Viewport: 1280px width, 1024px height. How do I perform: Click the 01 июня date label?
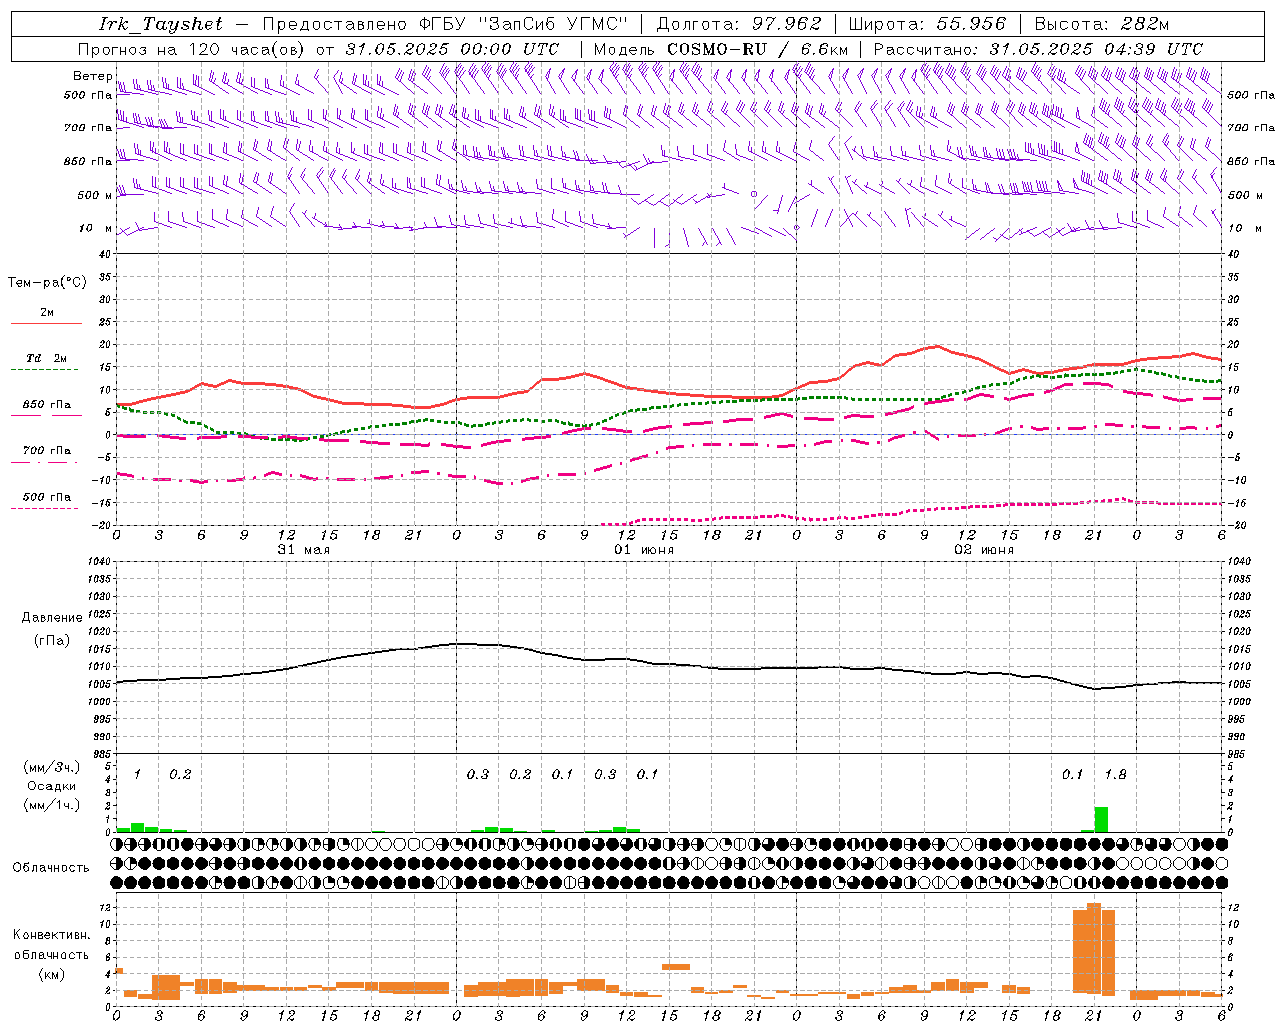point(643,550)
